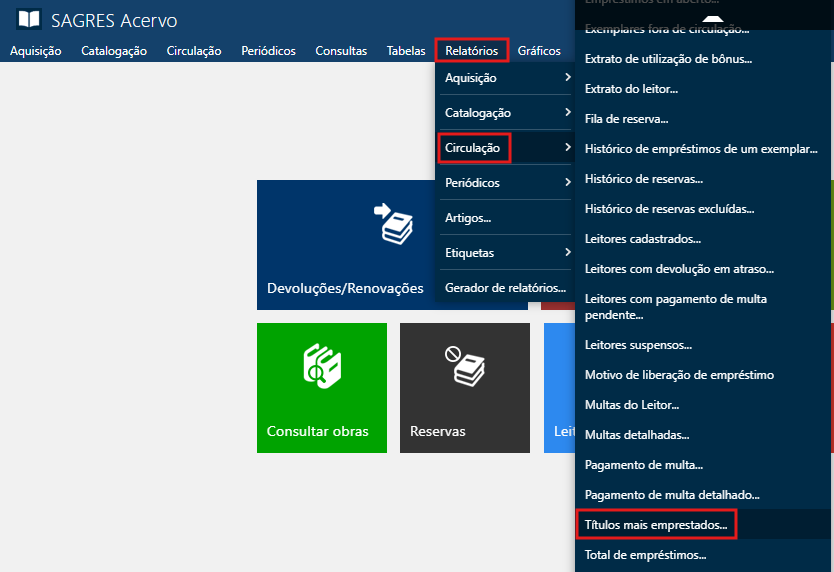Click the Reservas book icon
834x572 pixels.
465,367
